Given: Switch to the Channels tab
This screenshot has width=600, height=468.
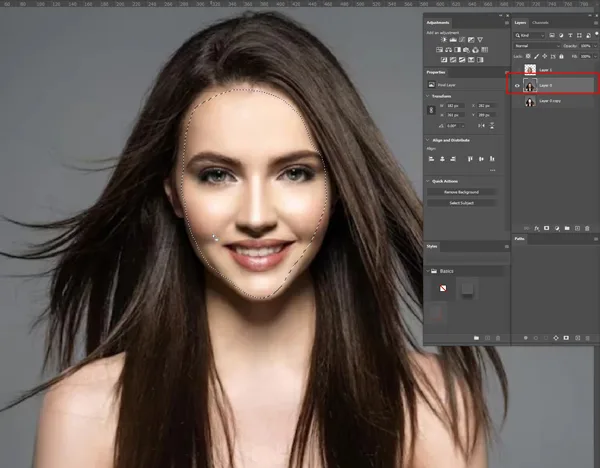Looking at the screenshot, I should [541, 22].
